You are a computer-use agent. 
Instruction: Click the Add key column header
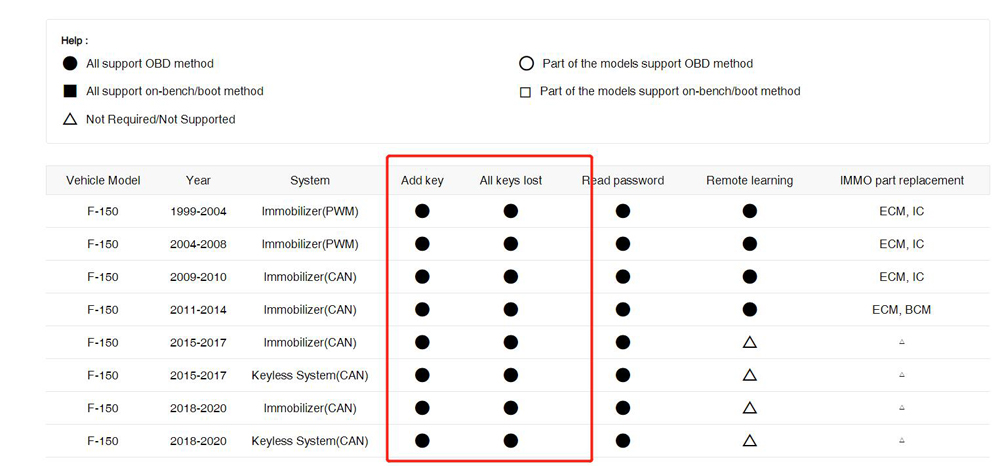tap(422, 180)
